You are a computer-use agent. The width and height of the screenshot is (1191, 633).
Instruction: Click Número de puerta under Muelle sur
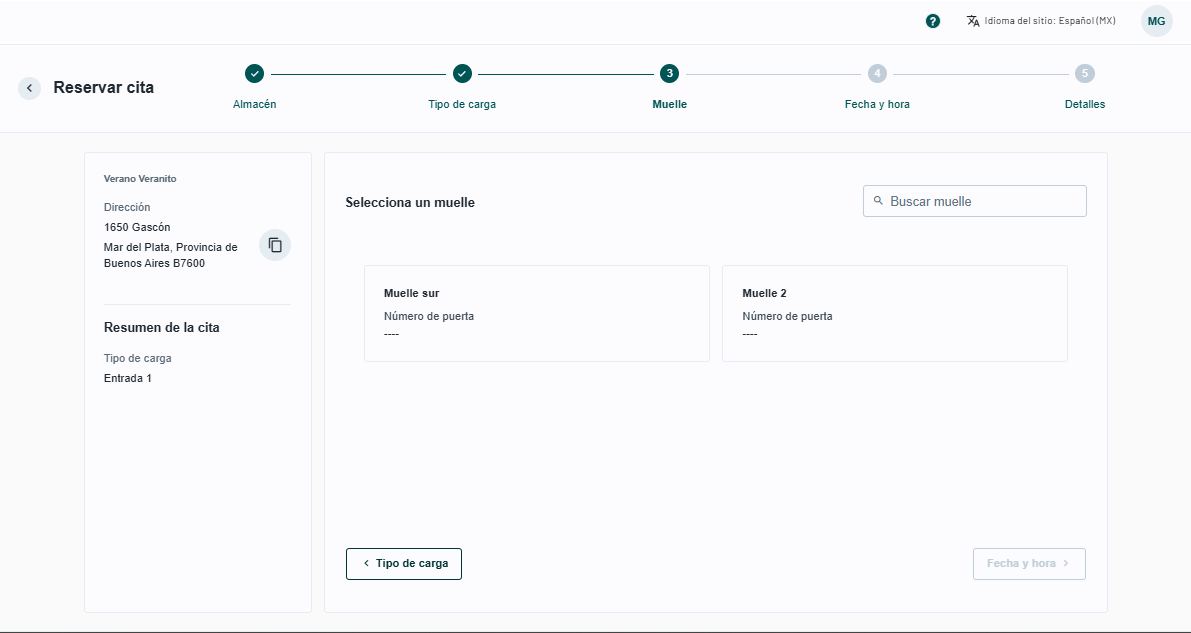pyautogui.click(x=429, y=316)
